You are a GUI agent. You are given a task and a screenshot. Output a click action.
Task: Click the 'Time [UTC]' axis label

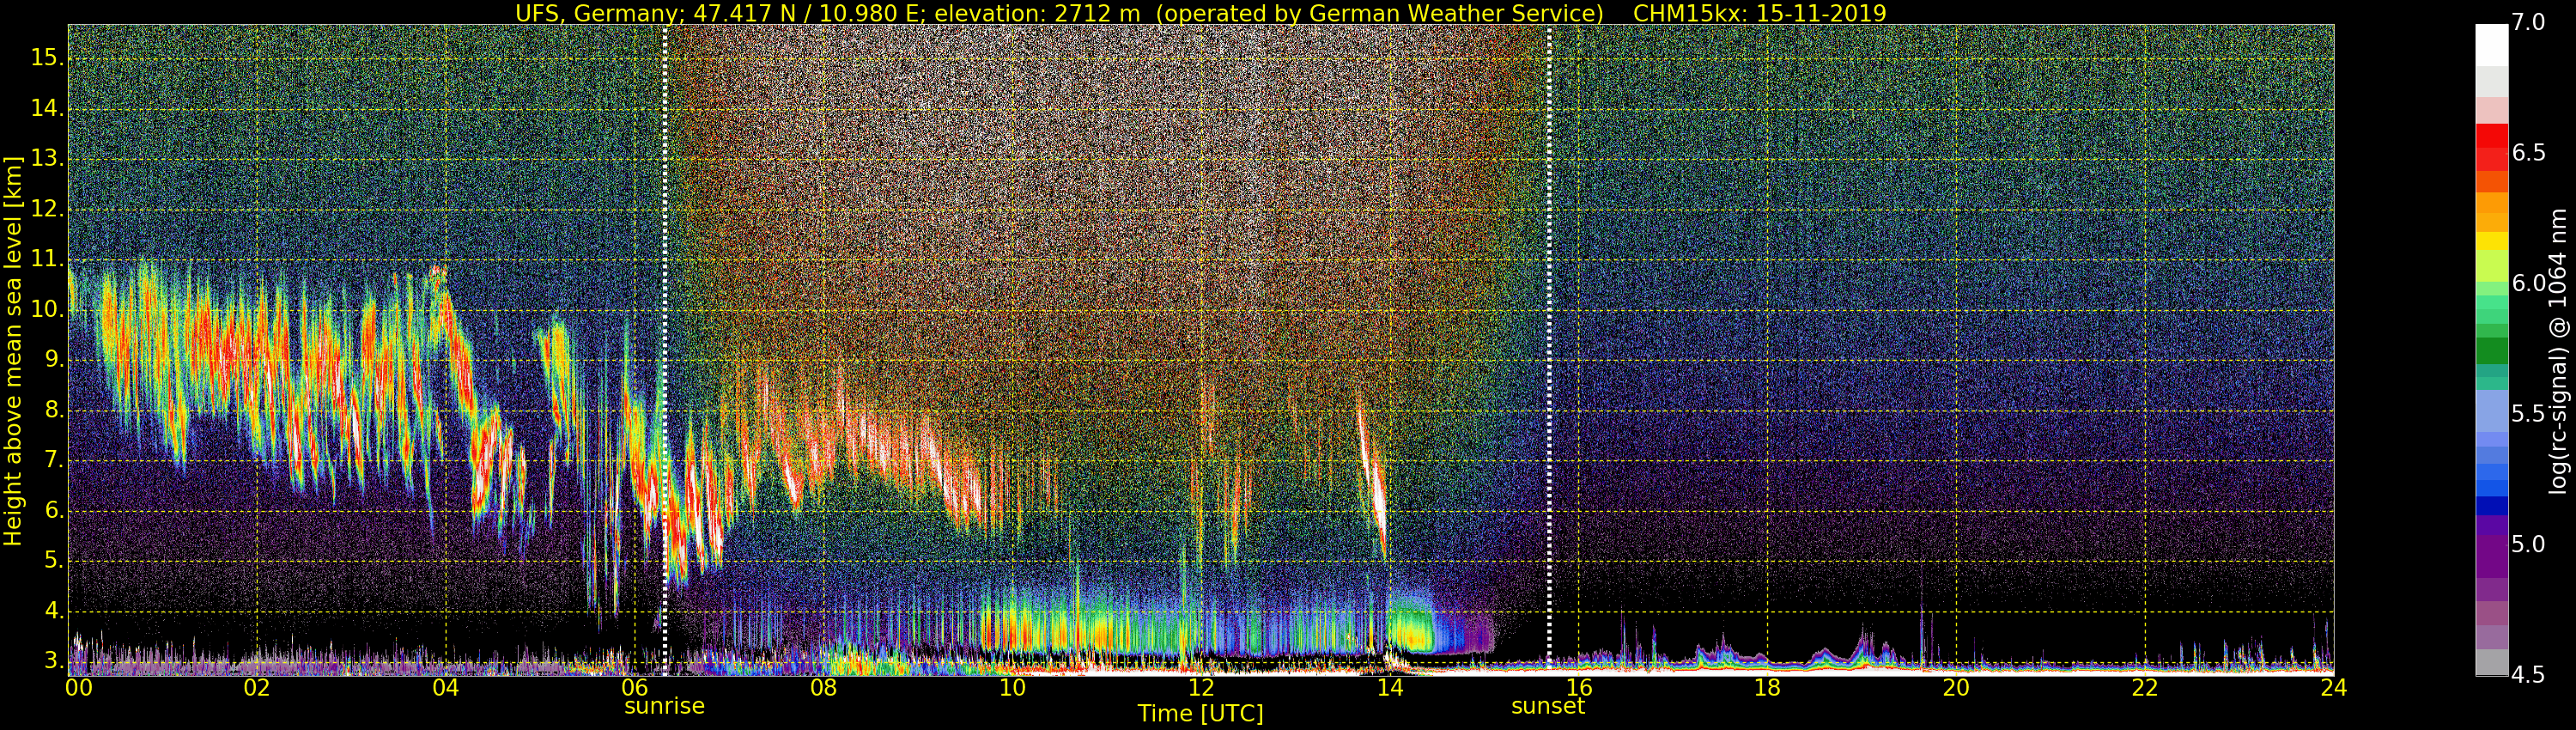point(1200,713)
